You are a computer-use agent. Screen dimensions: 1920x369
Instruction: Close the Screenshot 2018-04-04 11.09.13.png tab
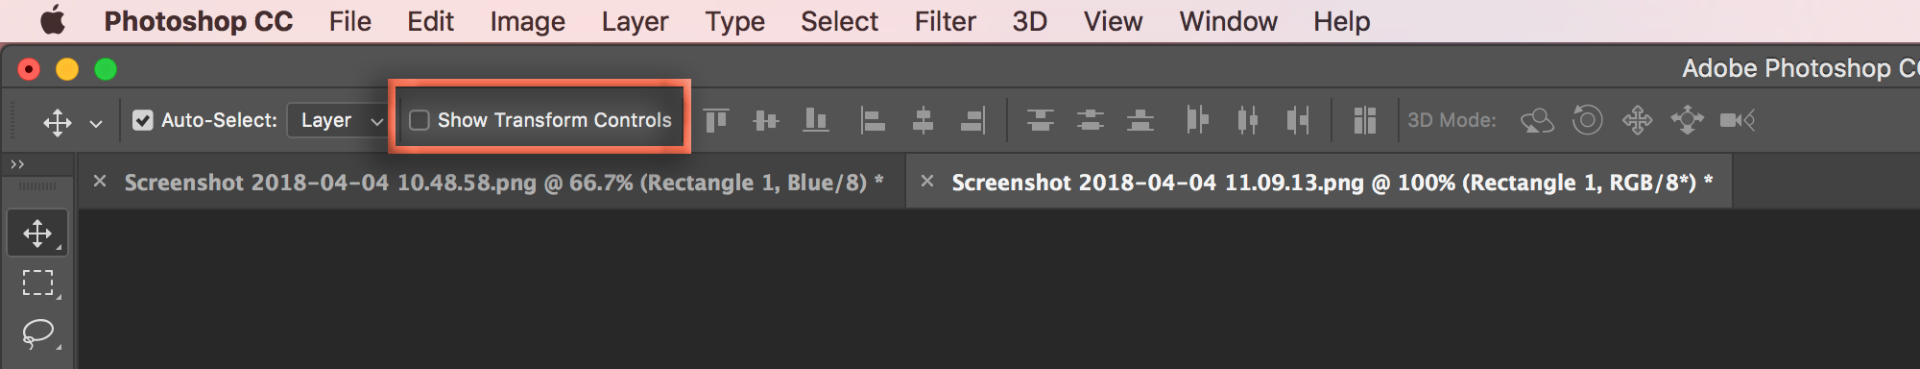coord(927,181)
